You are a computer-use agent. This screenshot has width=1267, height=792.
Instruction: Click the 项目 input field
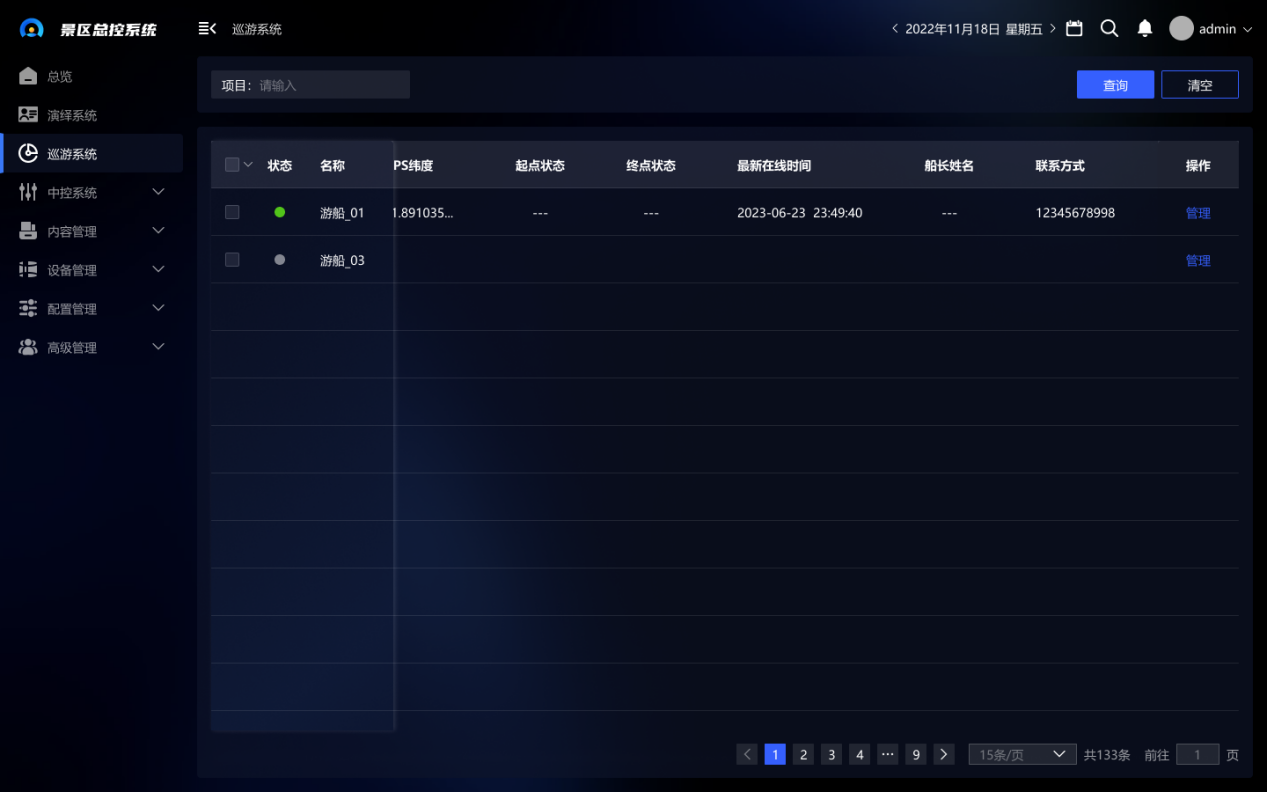point(330,85)
